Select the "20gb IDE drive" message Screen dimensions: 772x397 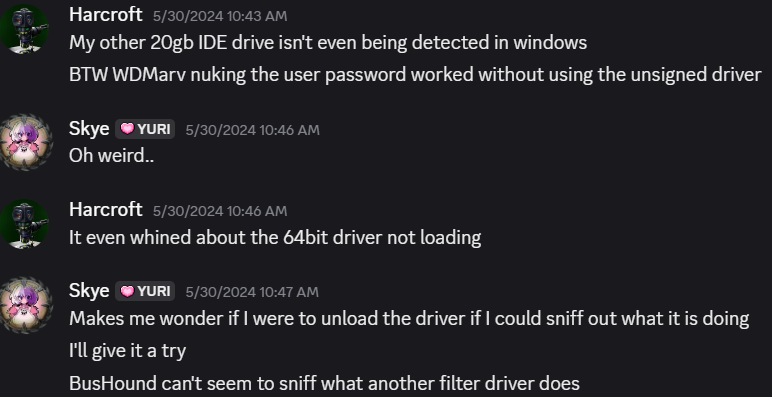click(x=328, y=43)
